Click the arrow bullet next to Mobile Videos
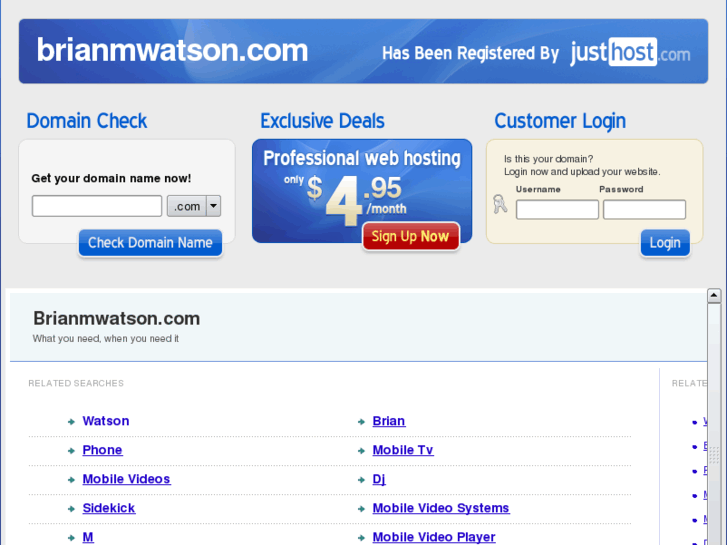Viewport: 727px width, 545px height. (x=71, y=480)
